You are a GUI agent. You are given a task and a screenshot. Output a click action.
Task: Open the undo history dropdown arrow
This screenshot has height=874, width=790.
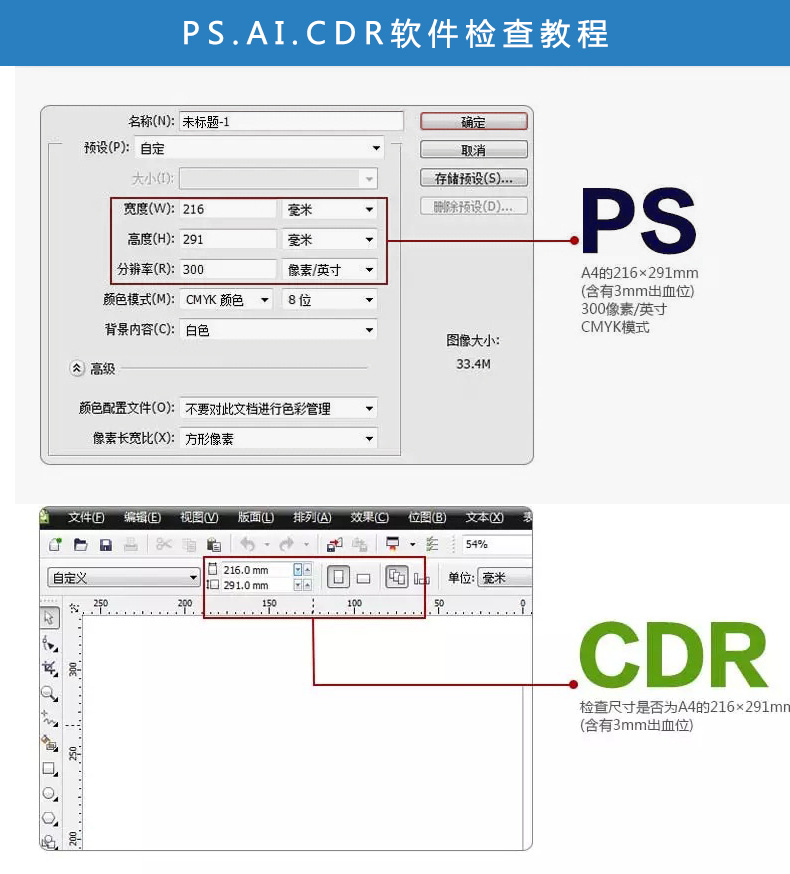tap(267, 544)
